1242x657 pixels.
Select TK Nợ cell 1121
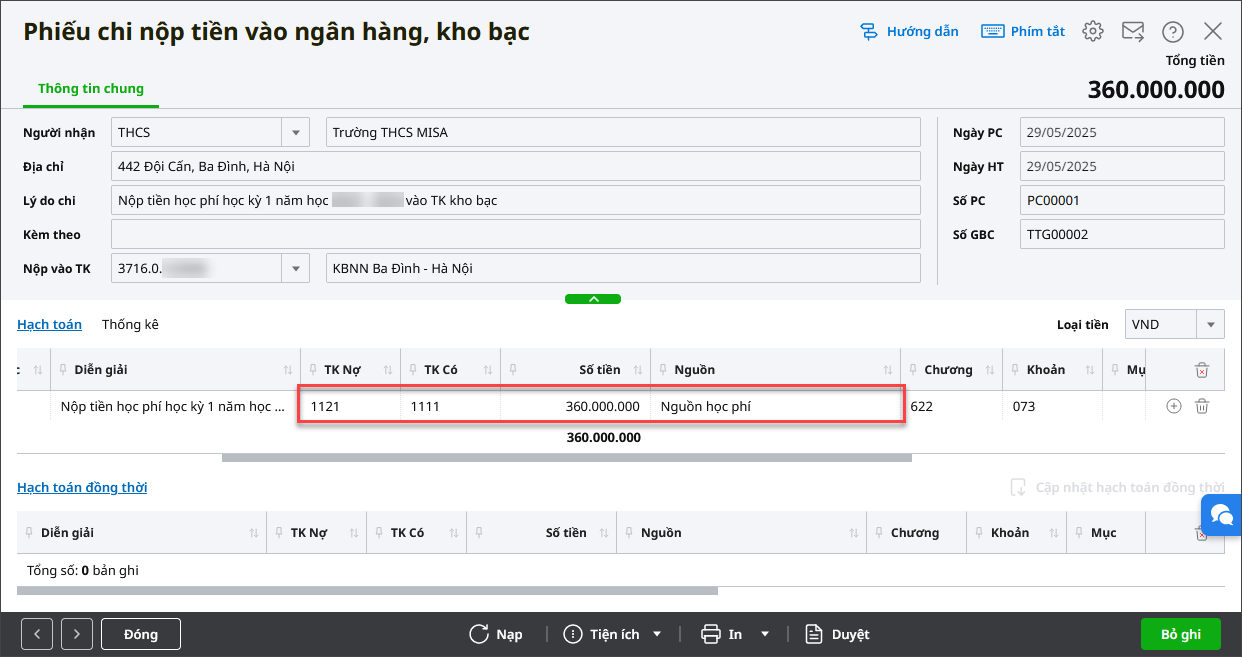[x=350, y=407]
